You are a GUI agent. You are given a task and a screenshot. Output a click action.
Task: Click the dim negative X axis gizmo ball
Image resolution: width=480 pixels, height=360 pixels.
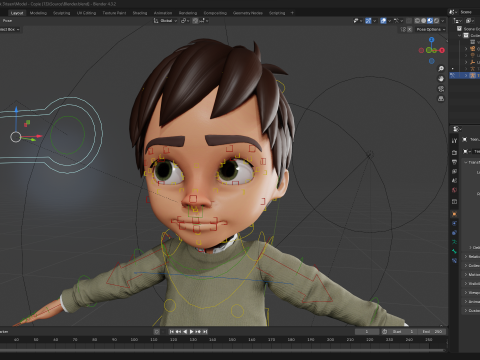(421, 50)
